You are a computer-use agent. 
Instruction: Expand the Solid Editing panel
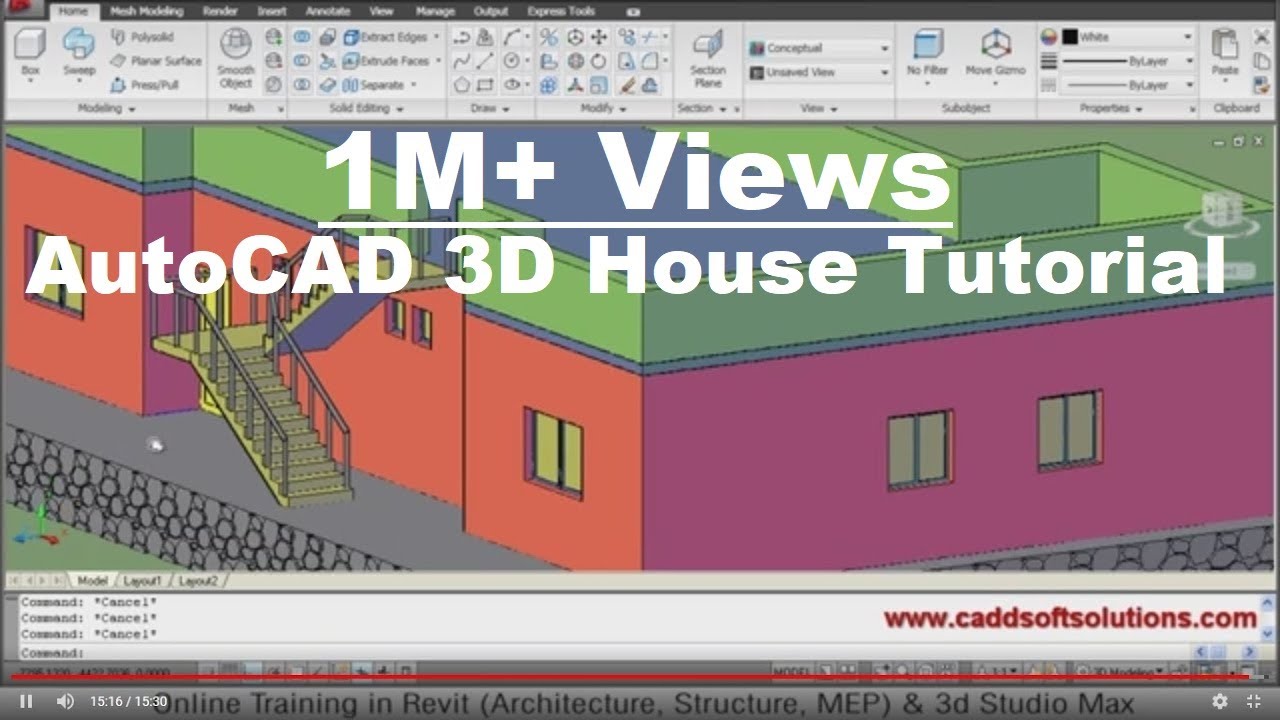(x=367, y=108)
